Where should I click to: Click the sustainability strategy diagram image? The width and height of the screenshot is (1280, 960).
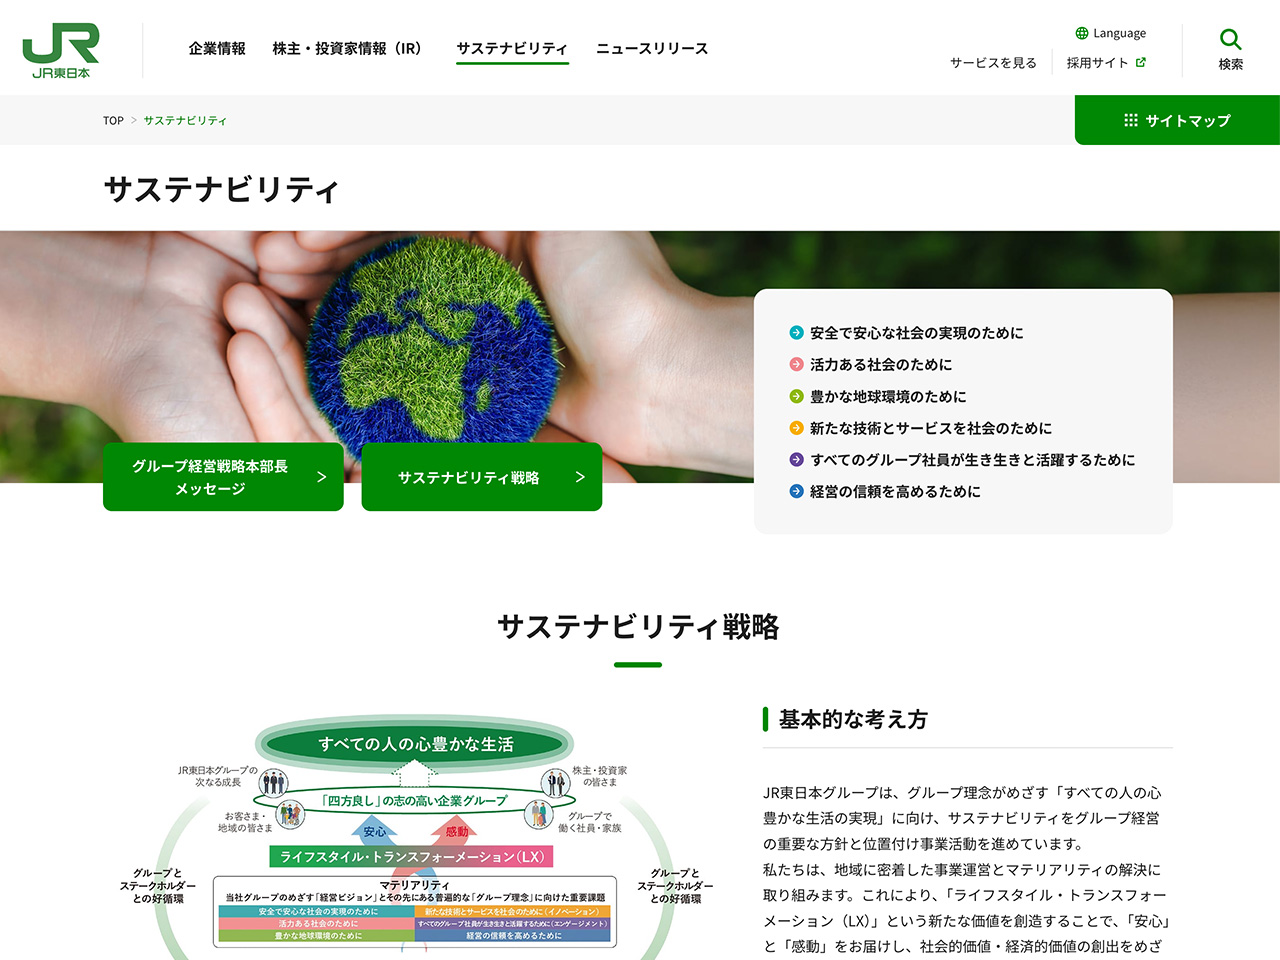tap(416, 840)
